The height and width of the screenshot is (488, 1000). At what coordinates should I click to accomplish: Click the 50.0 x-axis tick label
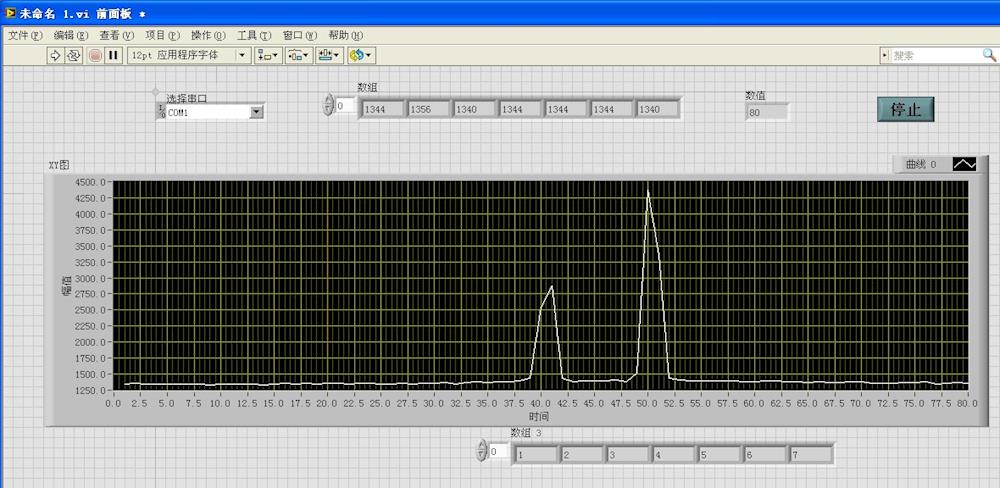pos(647,403)
